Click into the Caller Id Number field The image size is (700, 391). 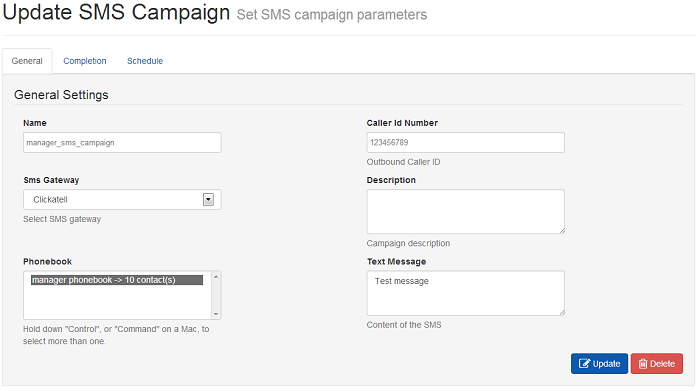(x=466, y=142)
